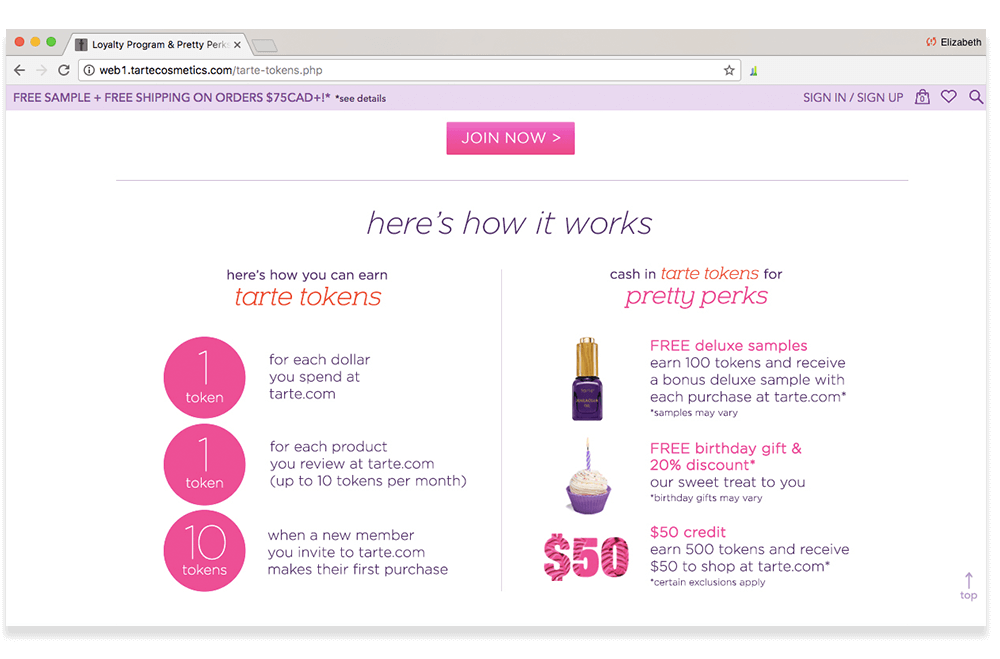Viewport: 1000px width, 659px height.
Task: Close the browser window with red button
Action: (19, 42)
